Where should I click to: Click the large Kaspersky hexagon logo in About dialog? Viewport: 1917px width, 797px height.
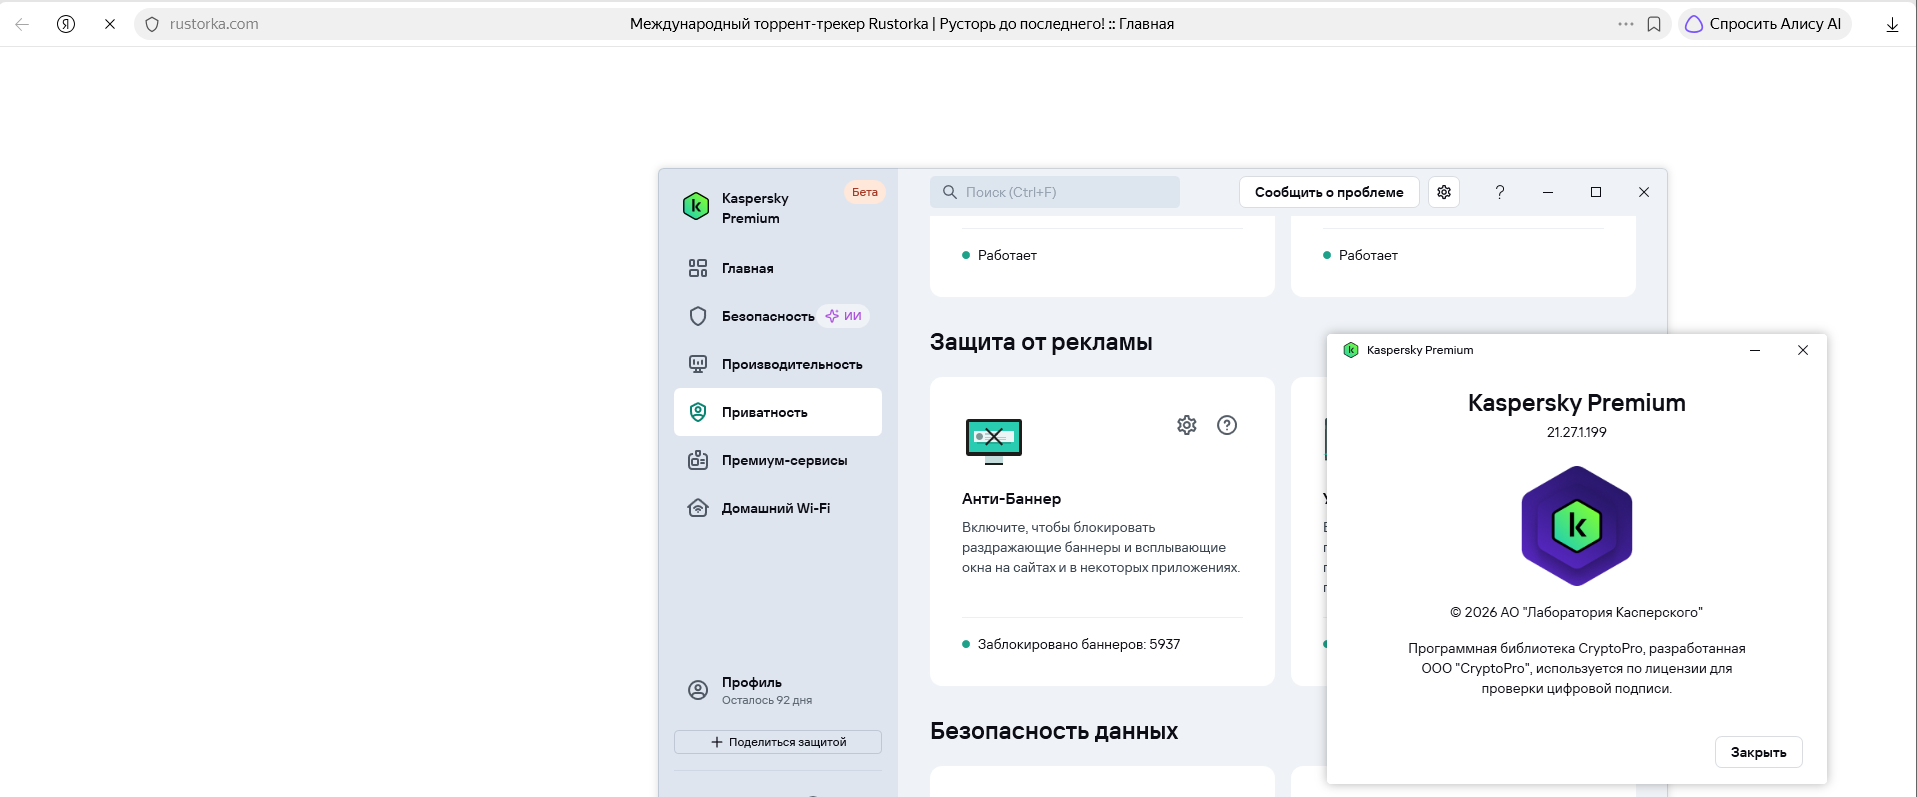tap(1577, 526)
